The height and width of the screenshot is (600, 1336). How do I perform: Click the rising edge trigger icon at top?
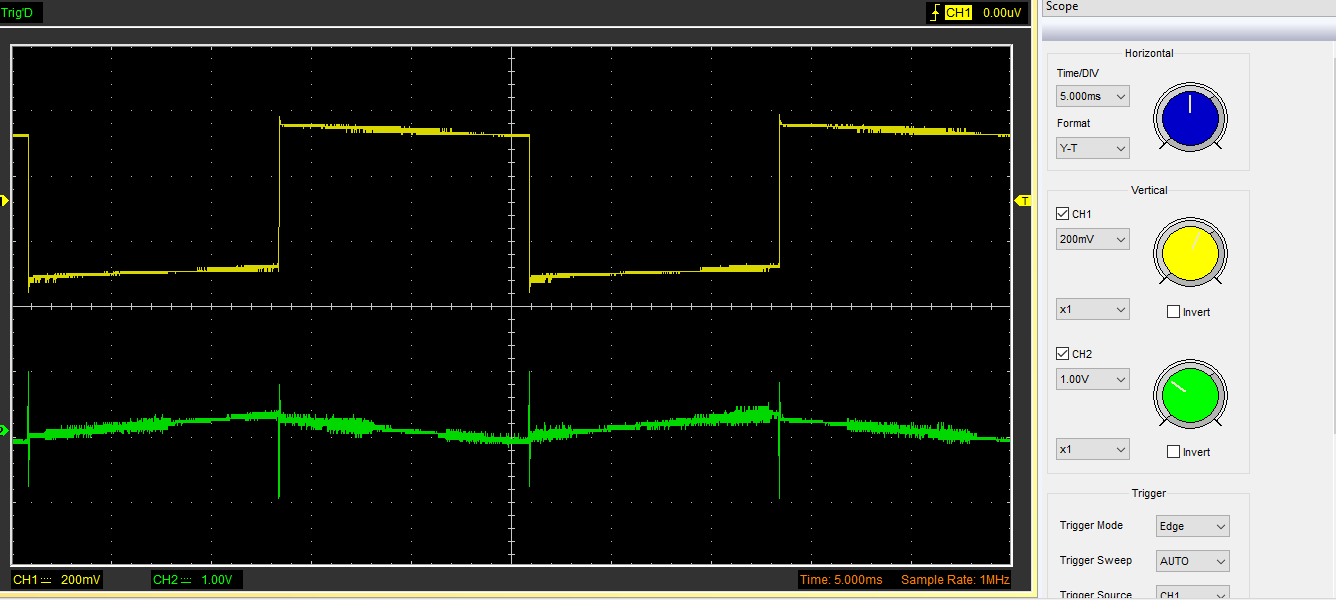[x=934, y=13]
